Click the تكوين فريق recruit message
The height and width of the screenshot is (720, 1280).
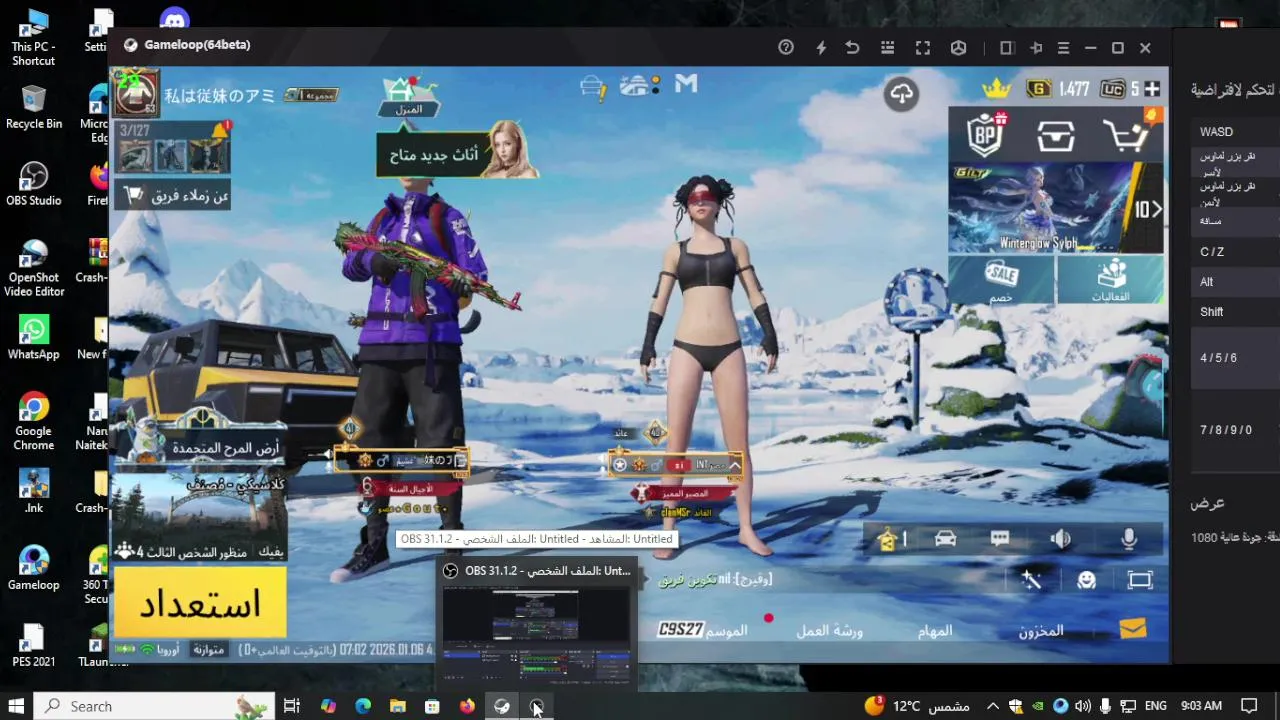715,579
